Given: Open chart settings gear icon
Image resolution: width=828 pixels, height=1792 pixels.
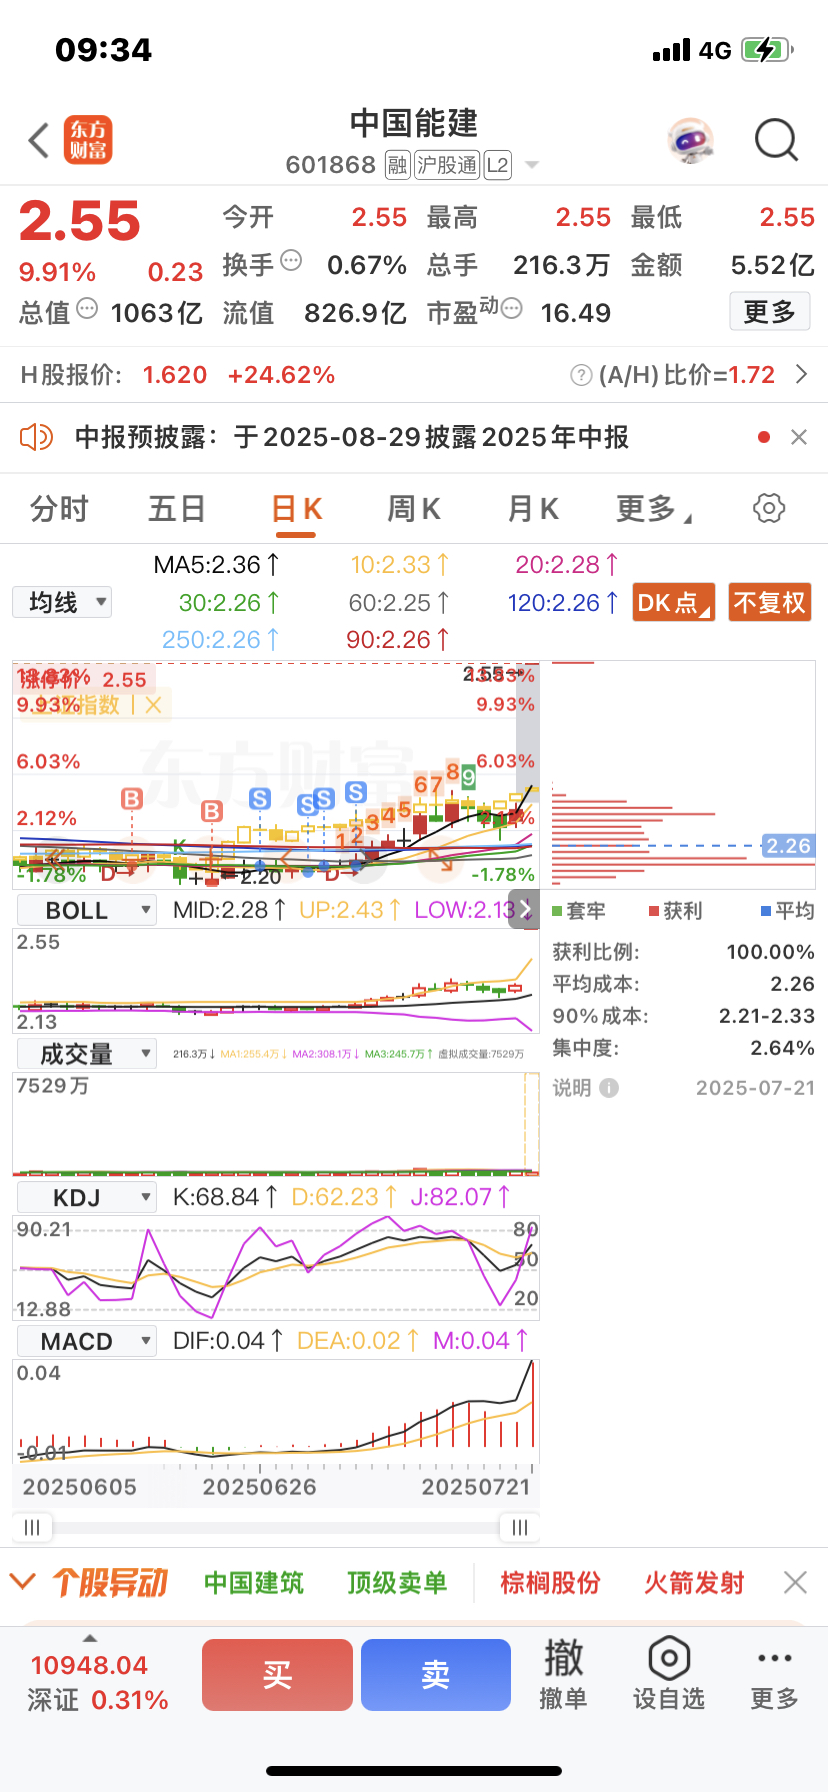Looking at the screenshot, I should [x=769, y=508].
